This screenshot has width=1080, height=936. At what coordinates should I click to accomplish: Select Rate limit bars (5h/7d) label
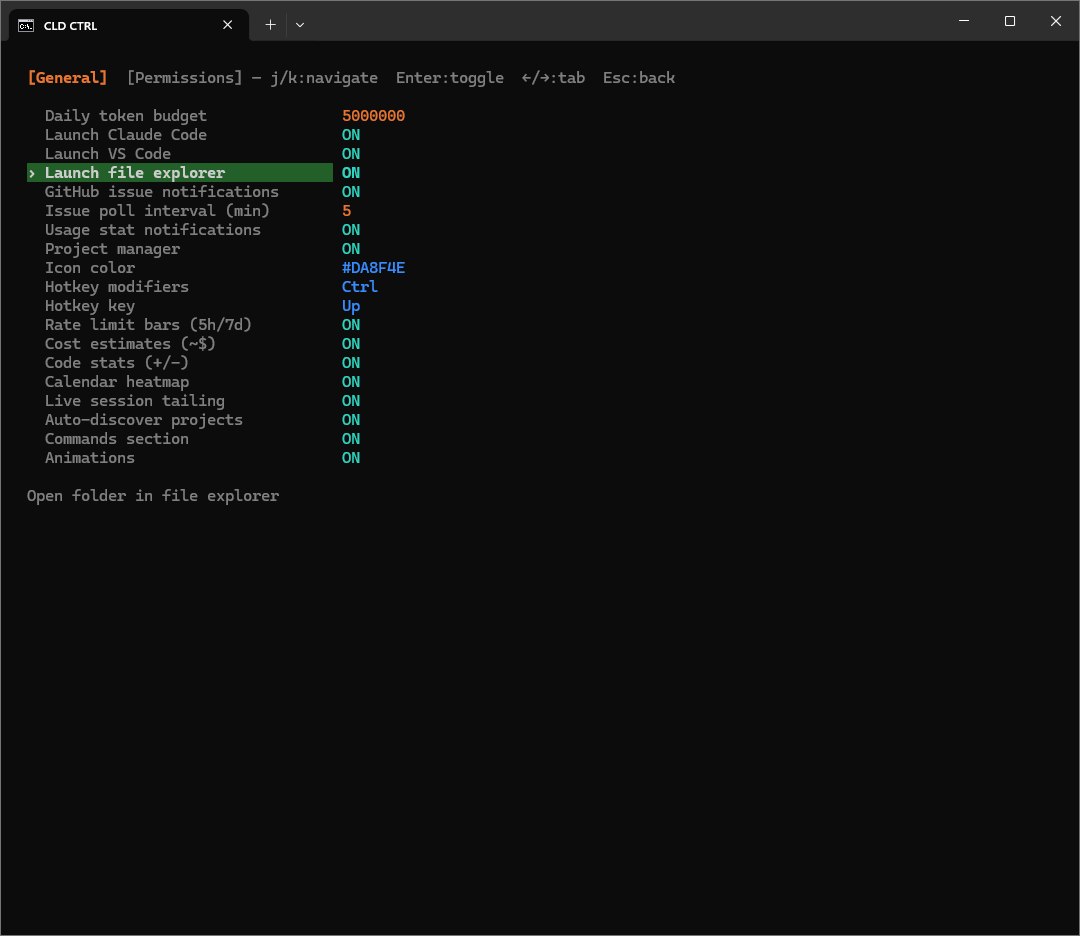pos(148,325)
